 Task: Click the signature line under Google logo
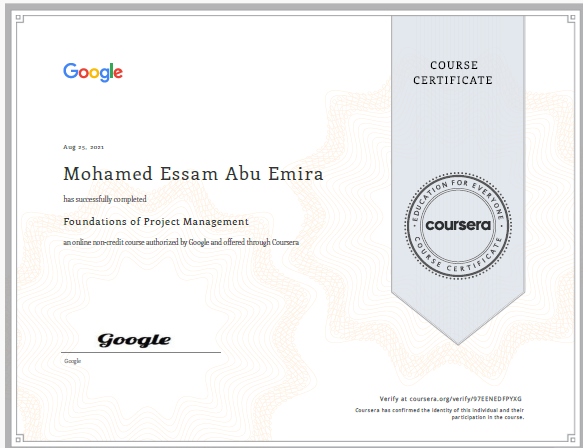pyautogui.click(x=141, y=352)
